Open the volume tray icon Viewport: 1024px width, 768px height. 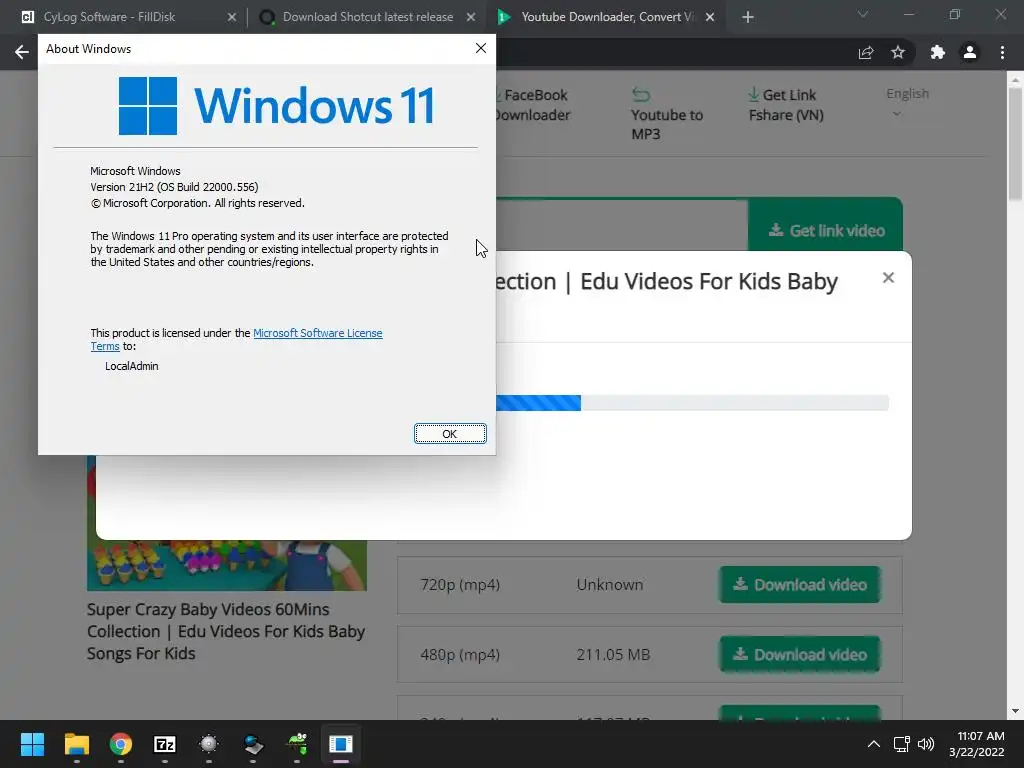(926, 744)
